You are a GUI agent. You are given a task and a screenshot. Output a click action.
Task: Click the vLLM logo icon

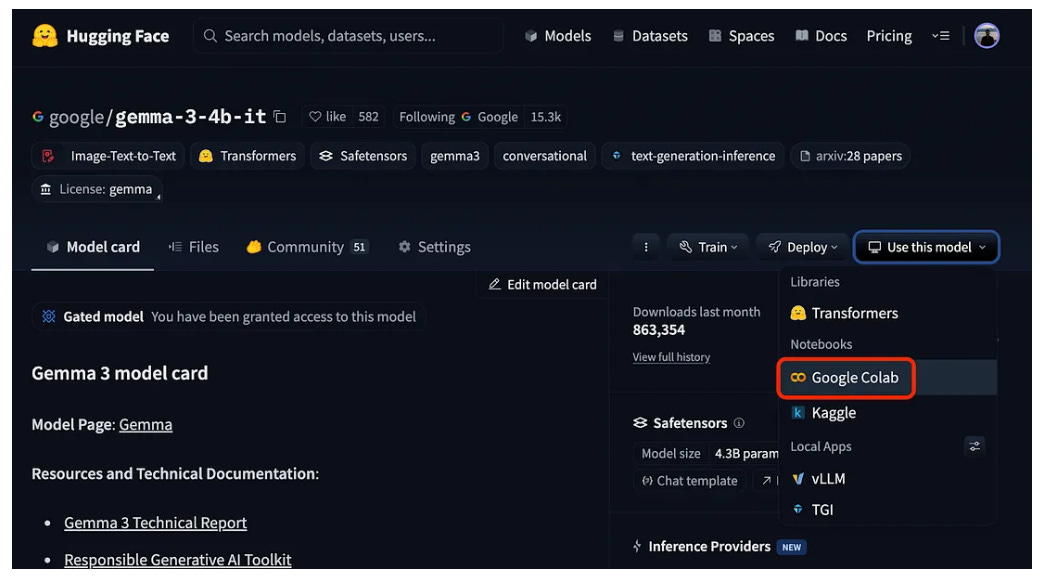[x=797, y=479]
